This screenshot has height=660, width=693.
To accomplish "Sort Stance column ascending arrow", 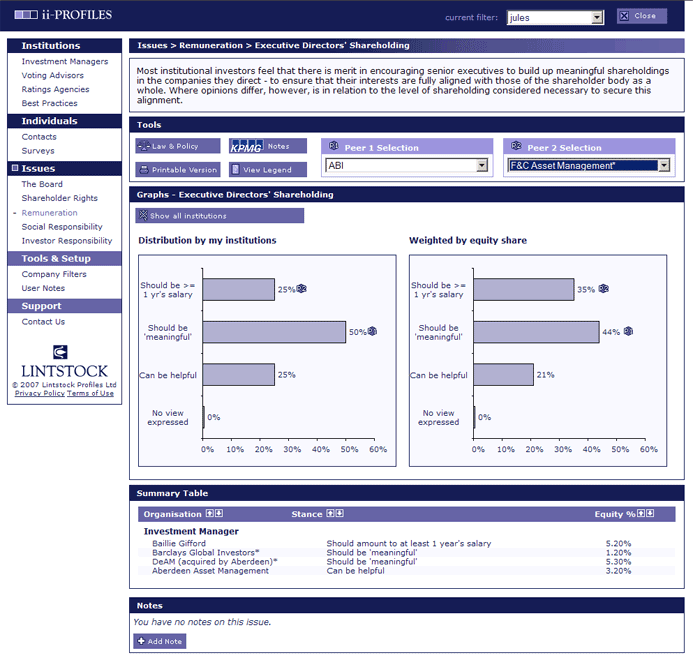I will [330, 513].
